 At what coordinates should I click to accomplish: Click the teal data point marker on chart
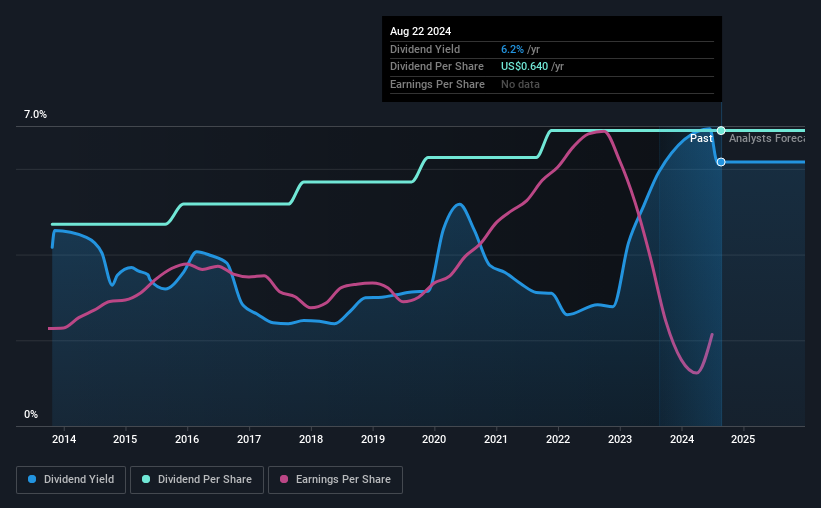[x=721, y=130]
